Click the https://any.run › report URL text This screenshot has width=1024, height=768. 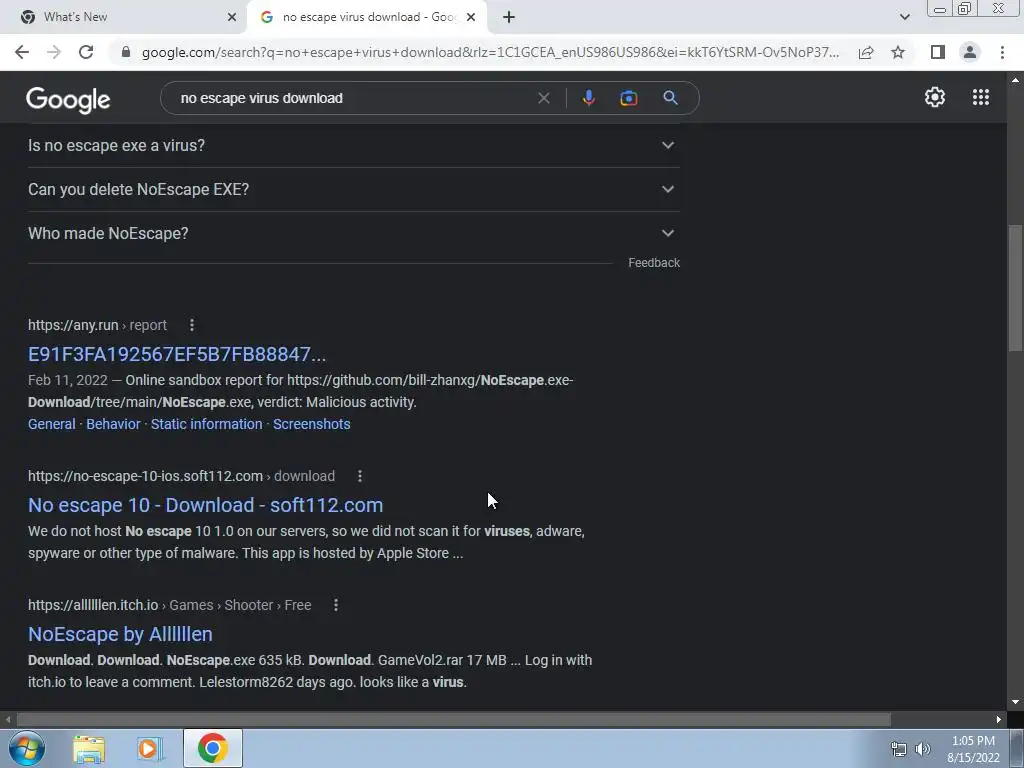97,325
